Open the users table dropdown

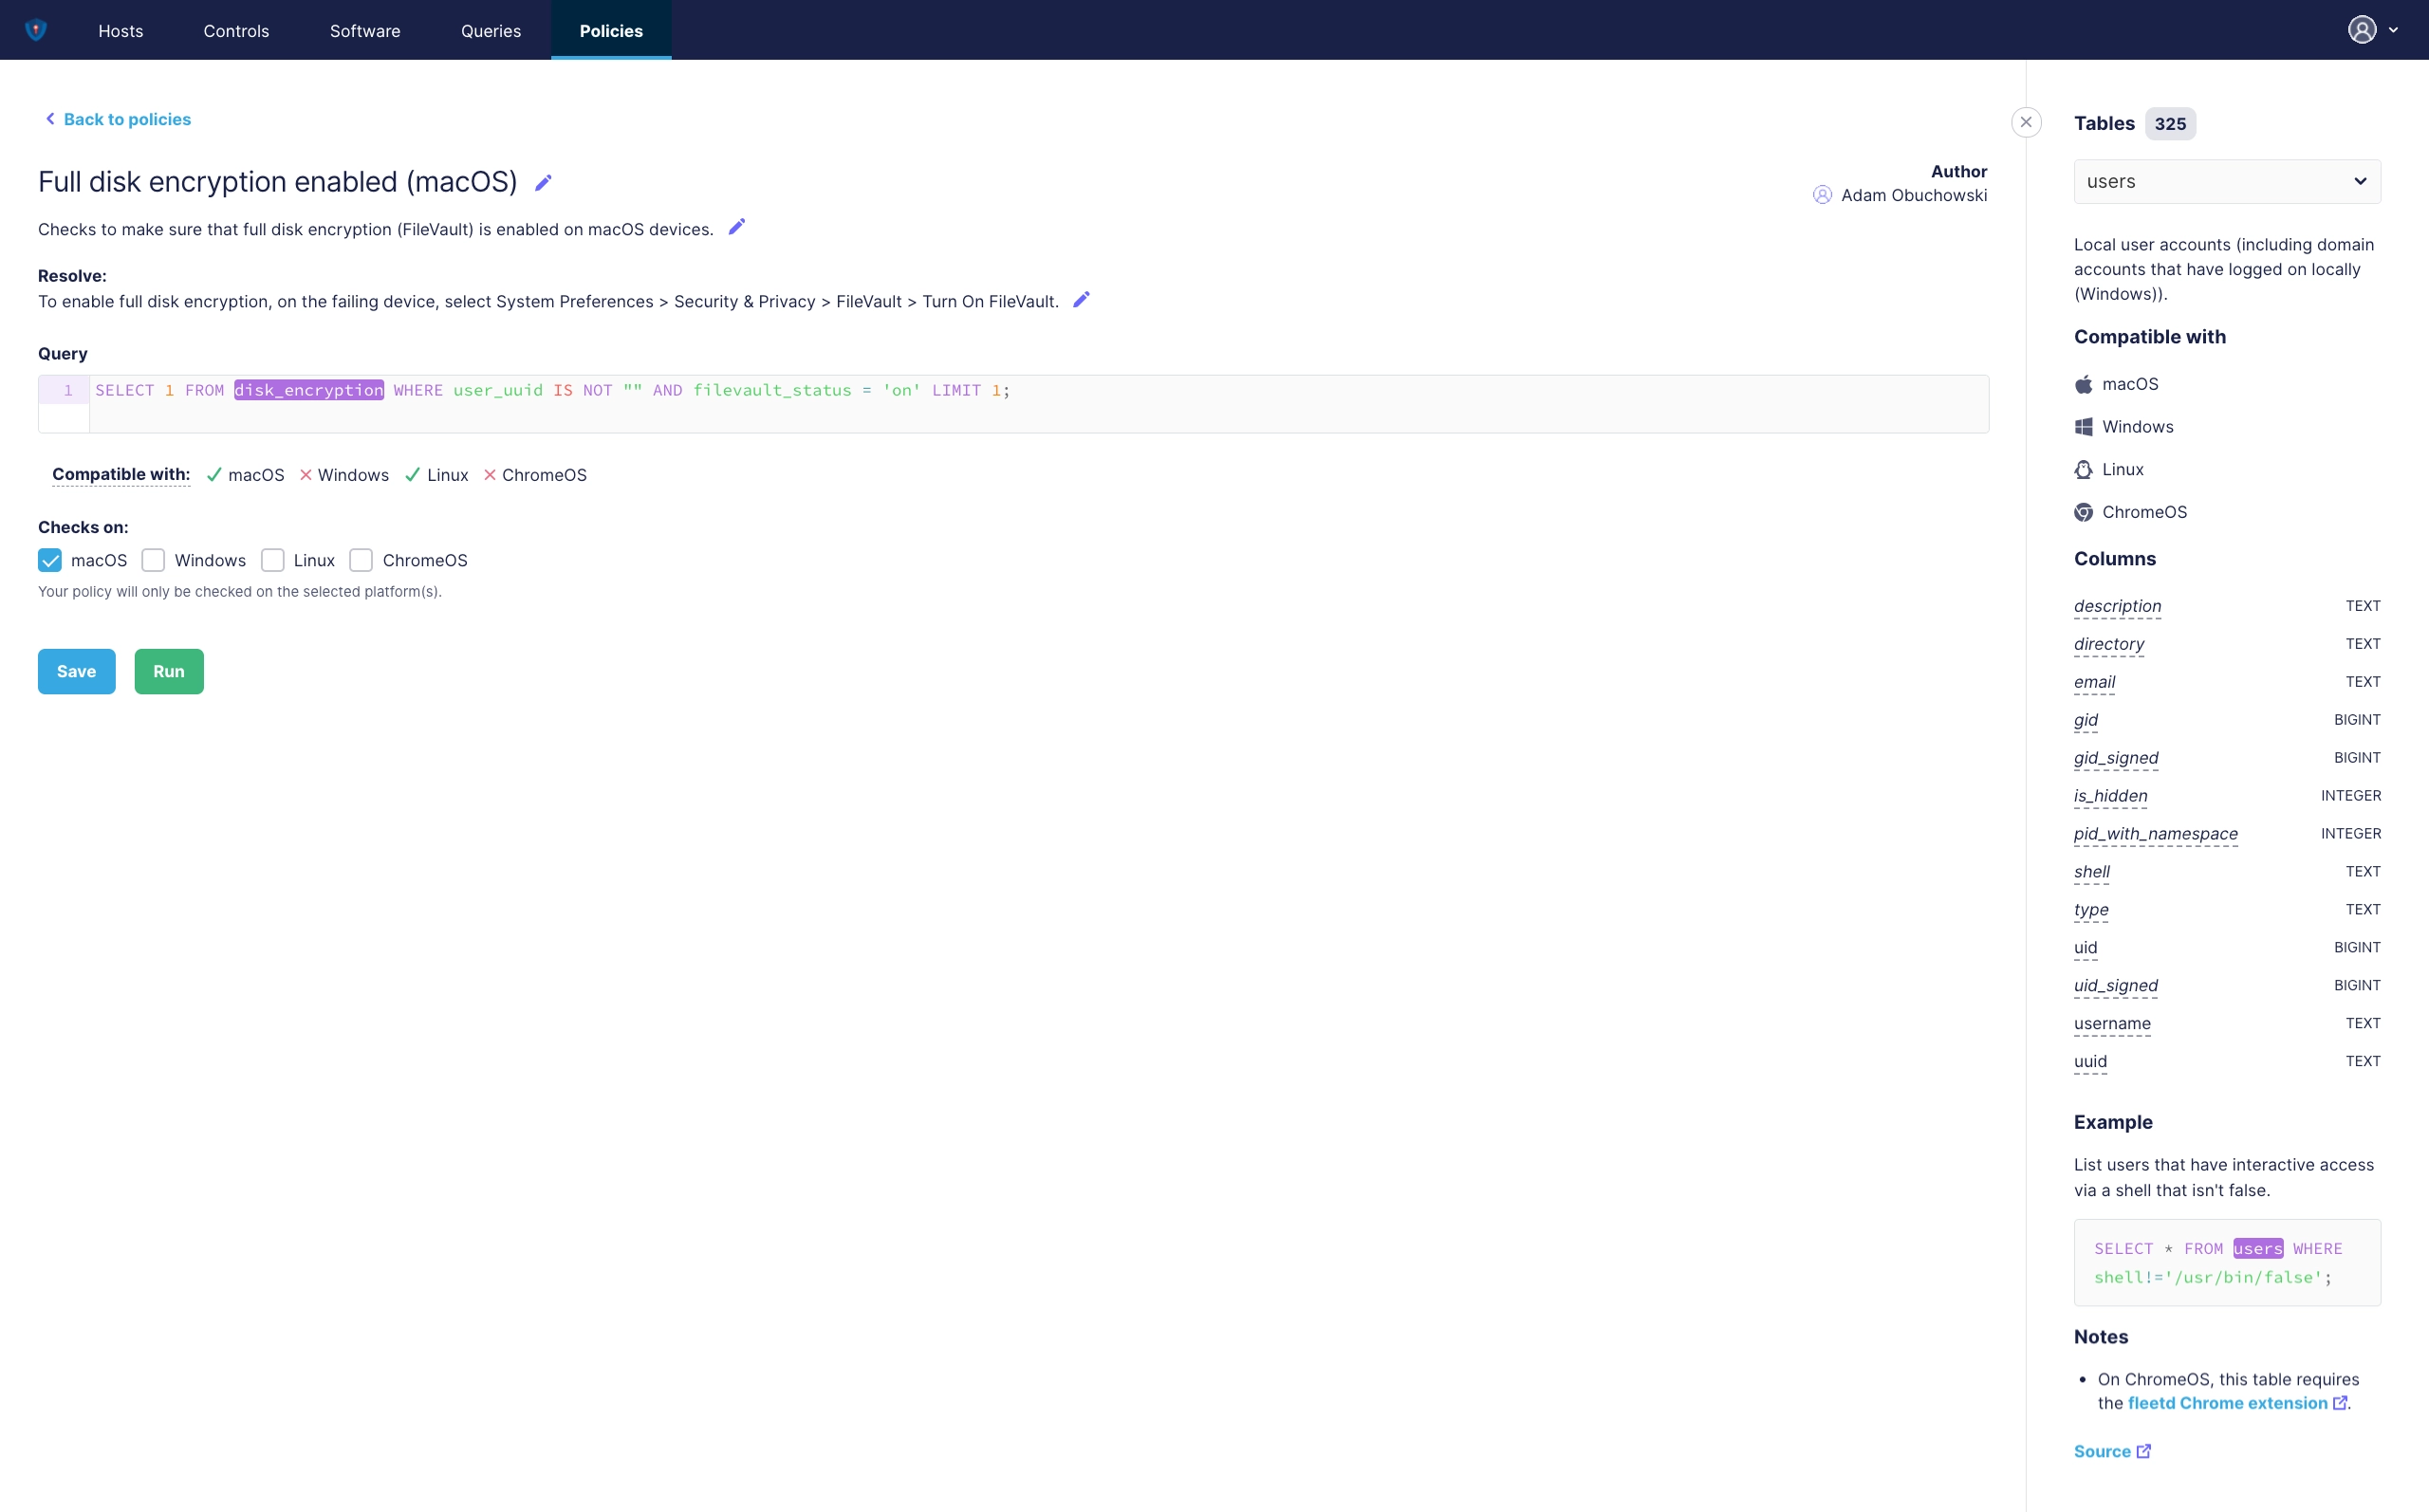tap(2227, 181)
